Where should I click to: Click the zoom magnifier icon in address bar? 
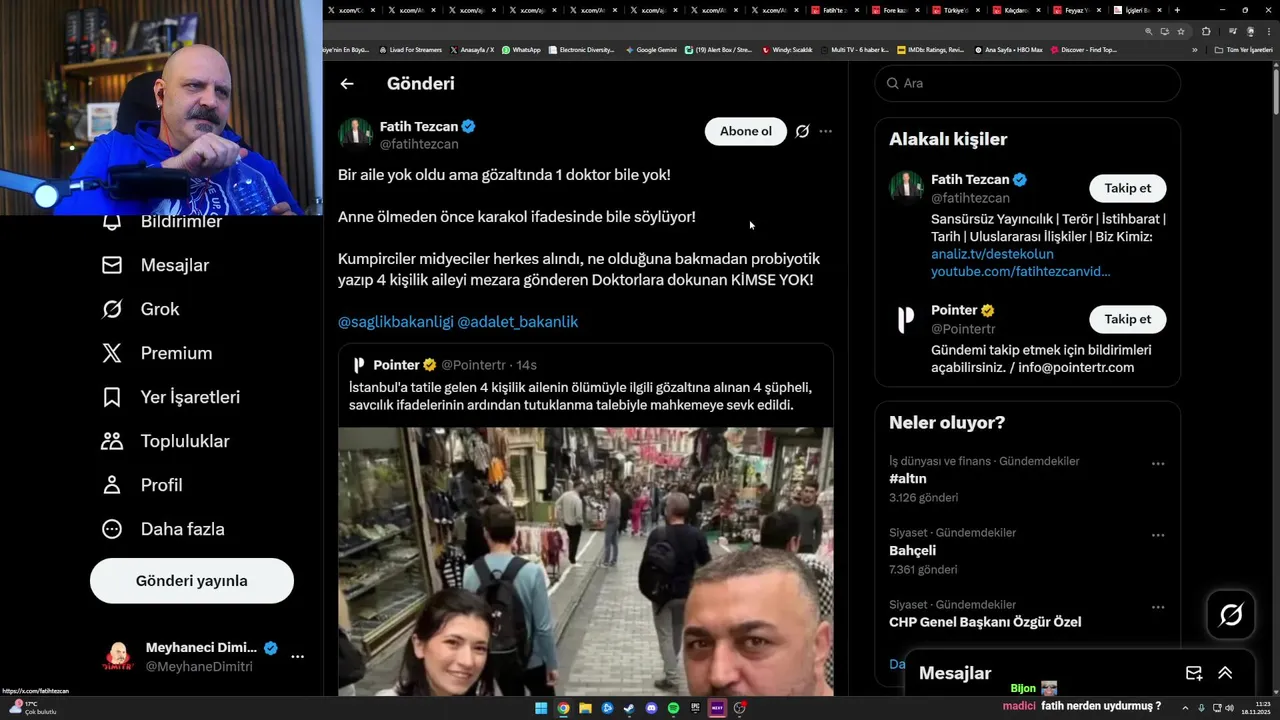pyautogui.click(x=1148, y=31)
